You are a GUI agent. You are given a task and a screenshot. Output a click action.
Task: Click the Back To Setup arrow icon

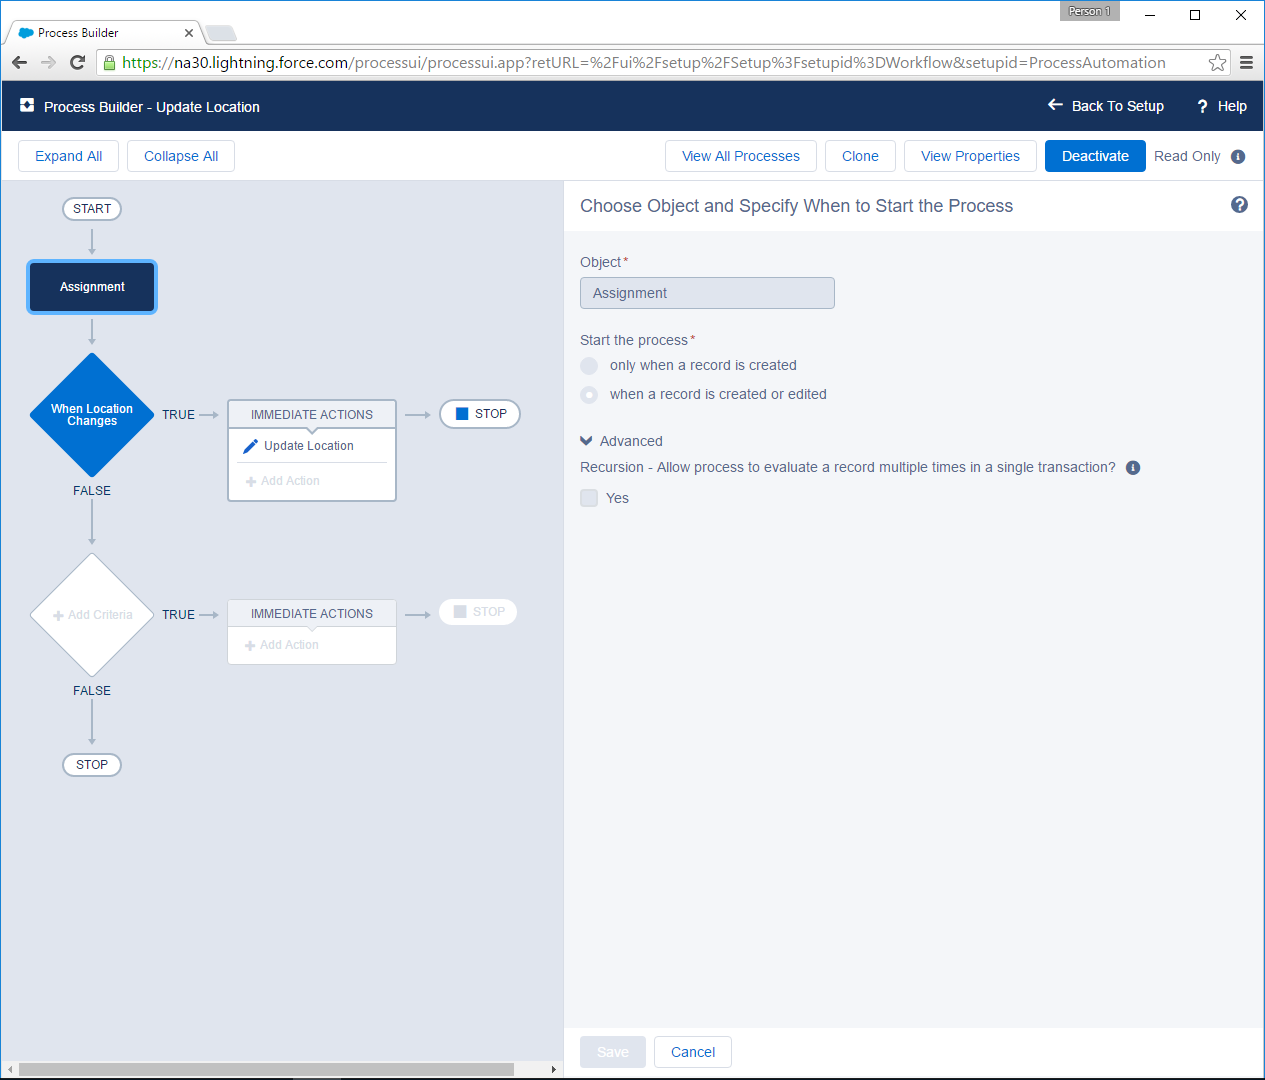[x=1055, y=105]
